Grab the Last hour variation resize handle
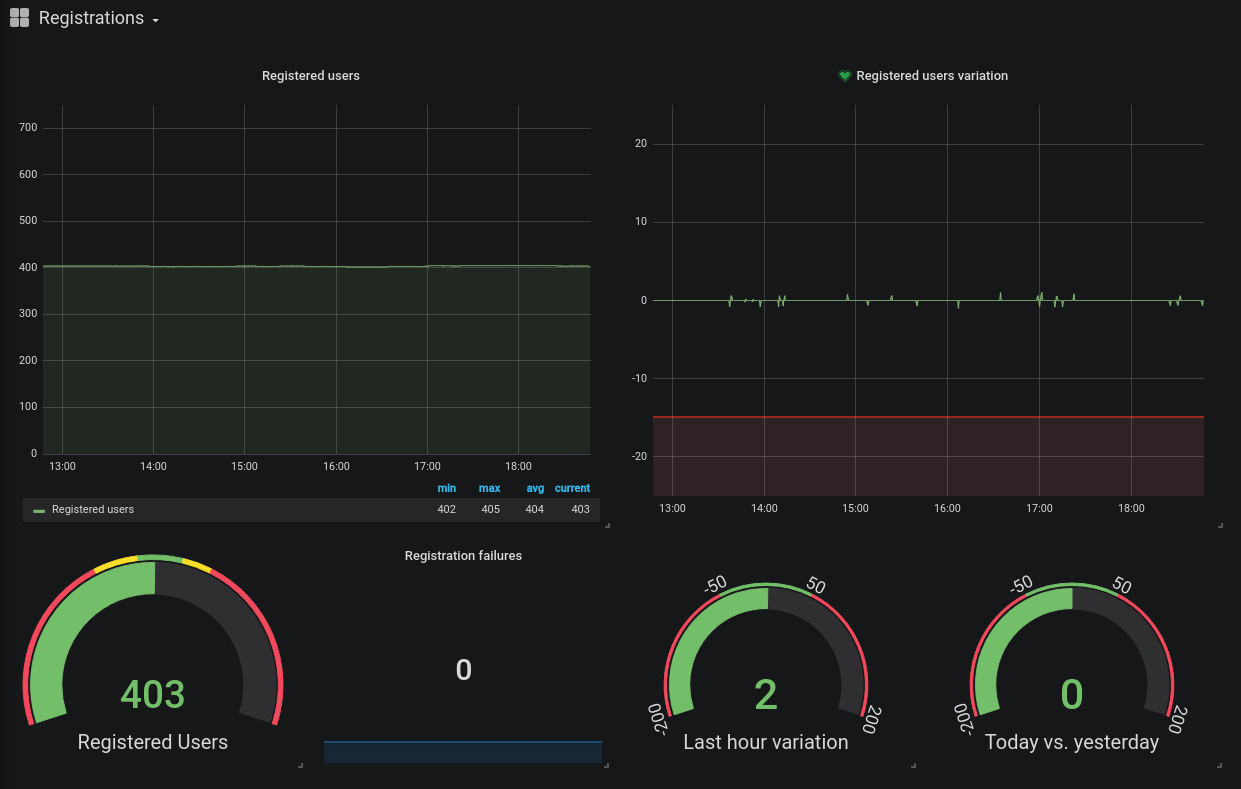This screenshot has height=789, width=1241. click(x=913, y=765)
